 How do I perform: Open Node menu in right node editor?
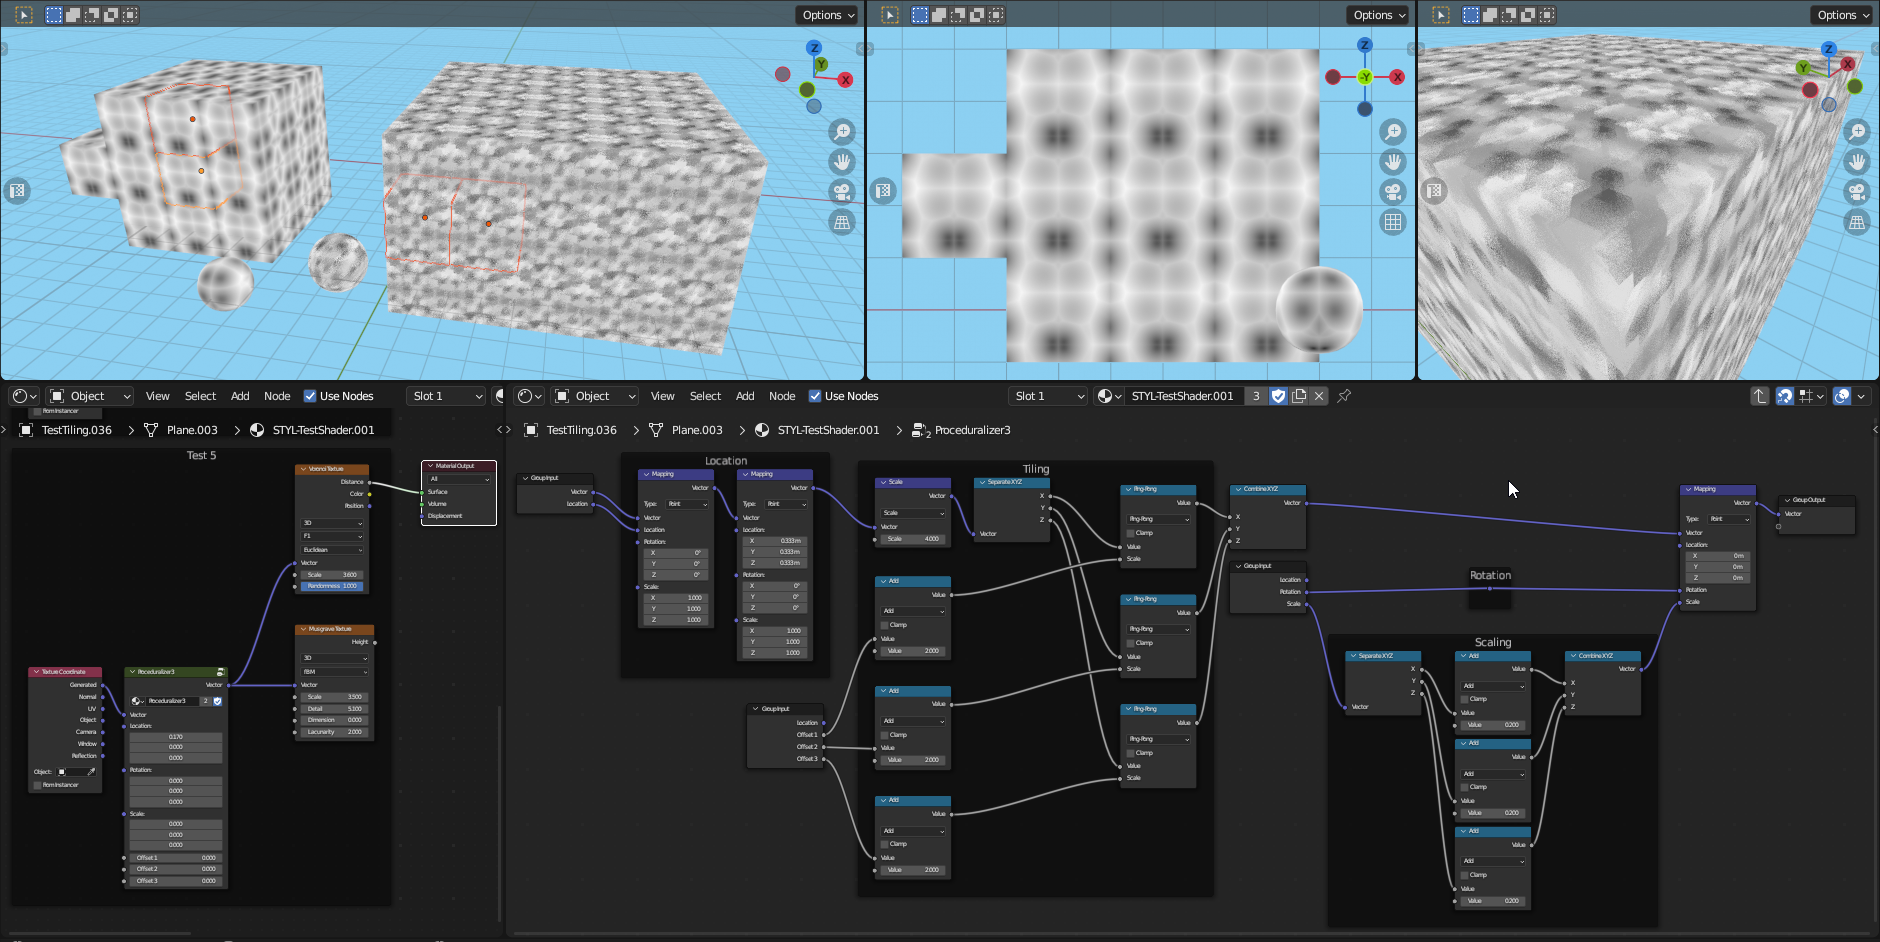(782, 396)
